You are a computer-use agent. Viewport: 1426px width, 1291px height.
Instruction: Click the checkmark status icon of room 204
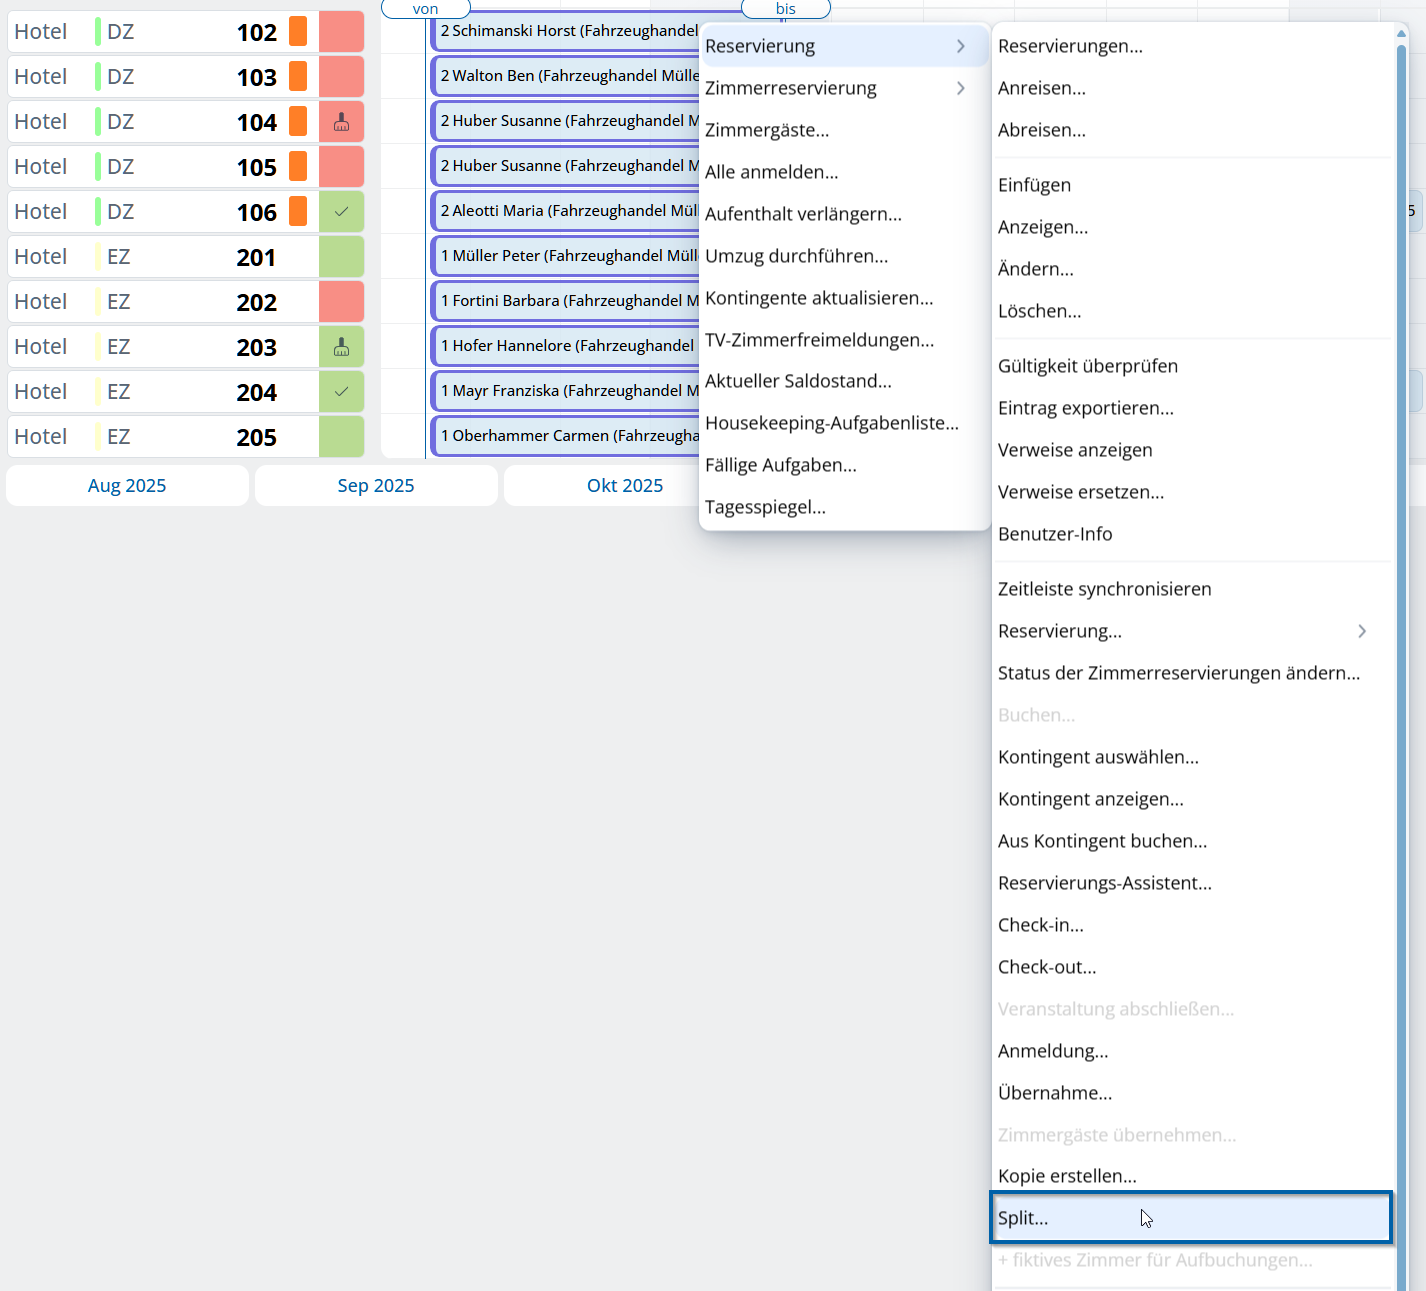[341, 392]
